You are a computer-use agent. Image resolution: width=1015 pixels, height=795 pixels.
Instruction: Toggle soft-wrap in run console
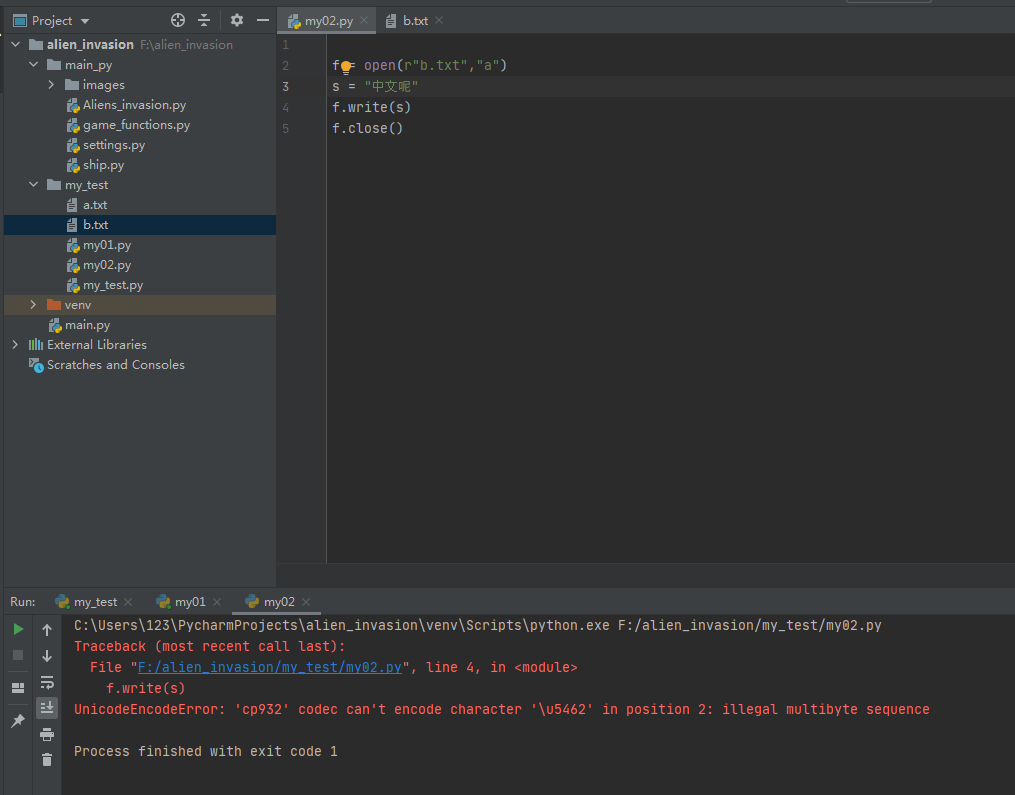47,682
